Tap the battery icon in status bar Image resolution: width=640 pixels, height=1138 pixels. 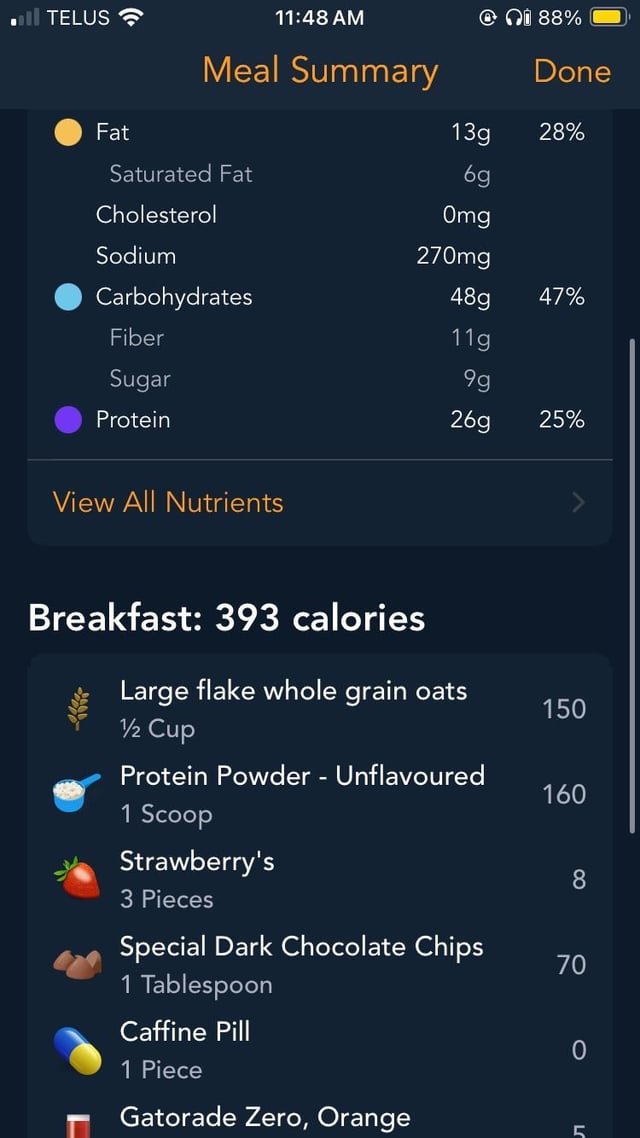(x=608, y=17)
